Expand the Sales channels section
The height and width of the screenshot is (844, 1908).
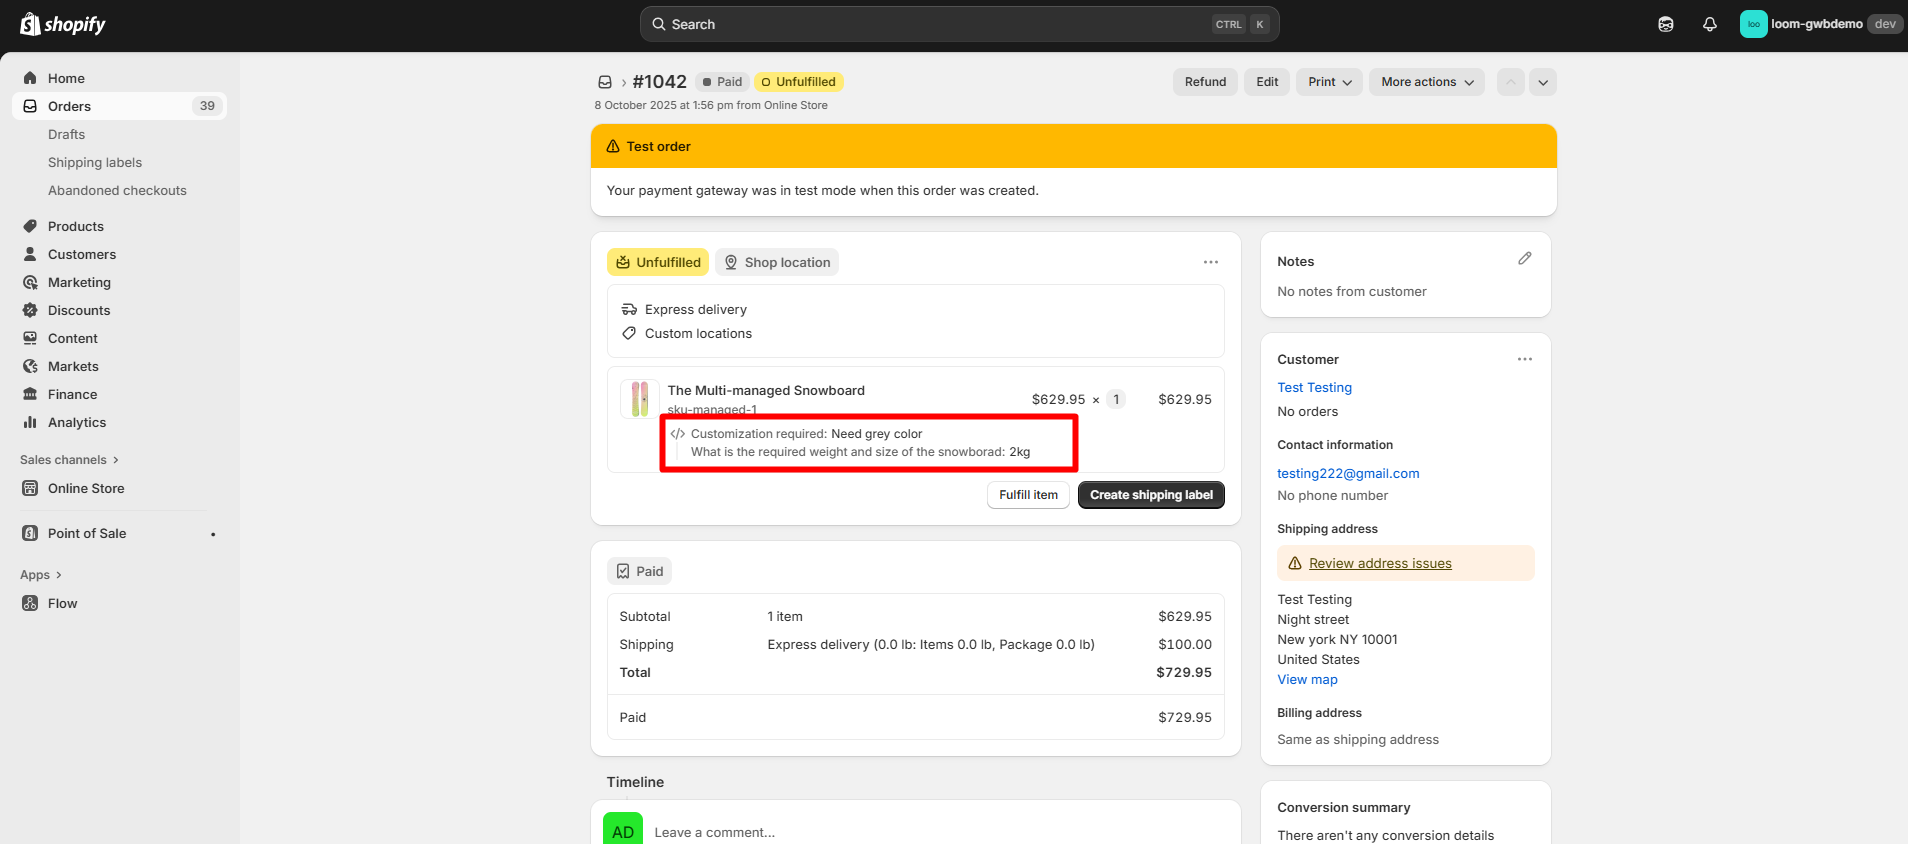tap(68, 460)
